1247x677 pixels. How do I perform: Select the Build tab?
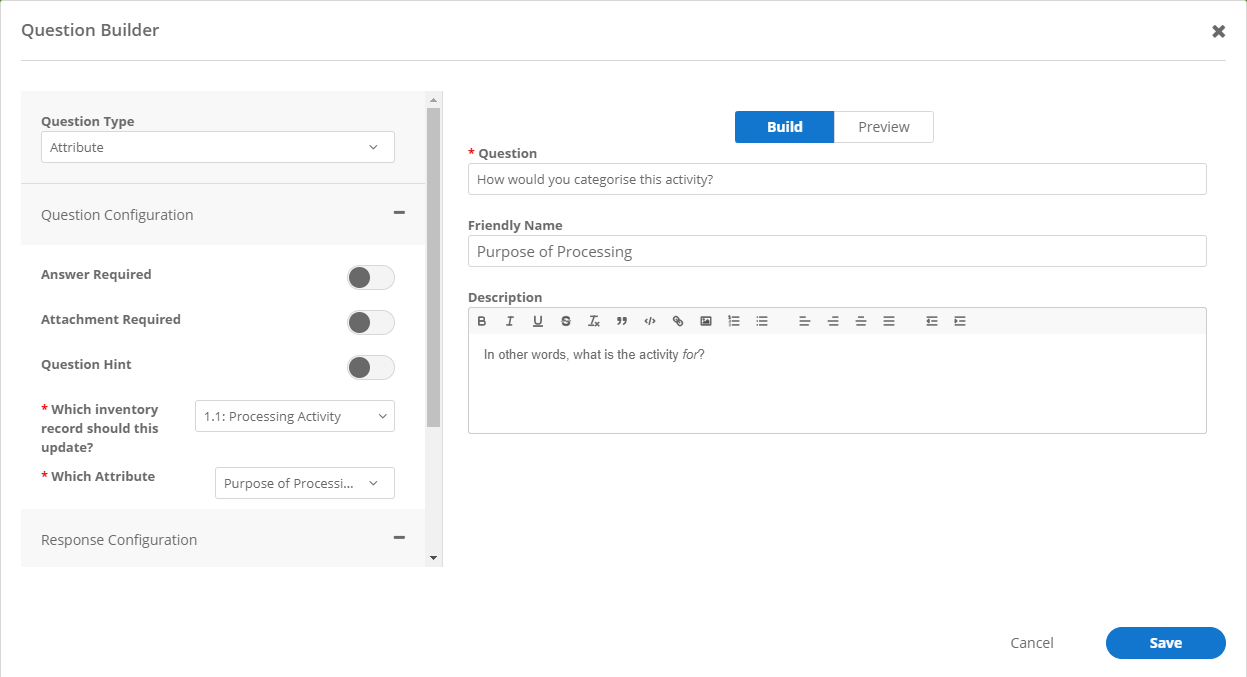784,127
